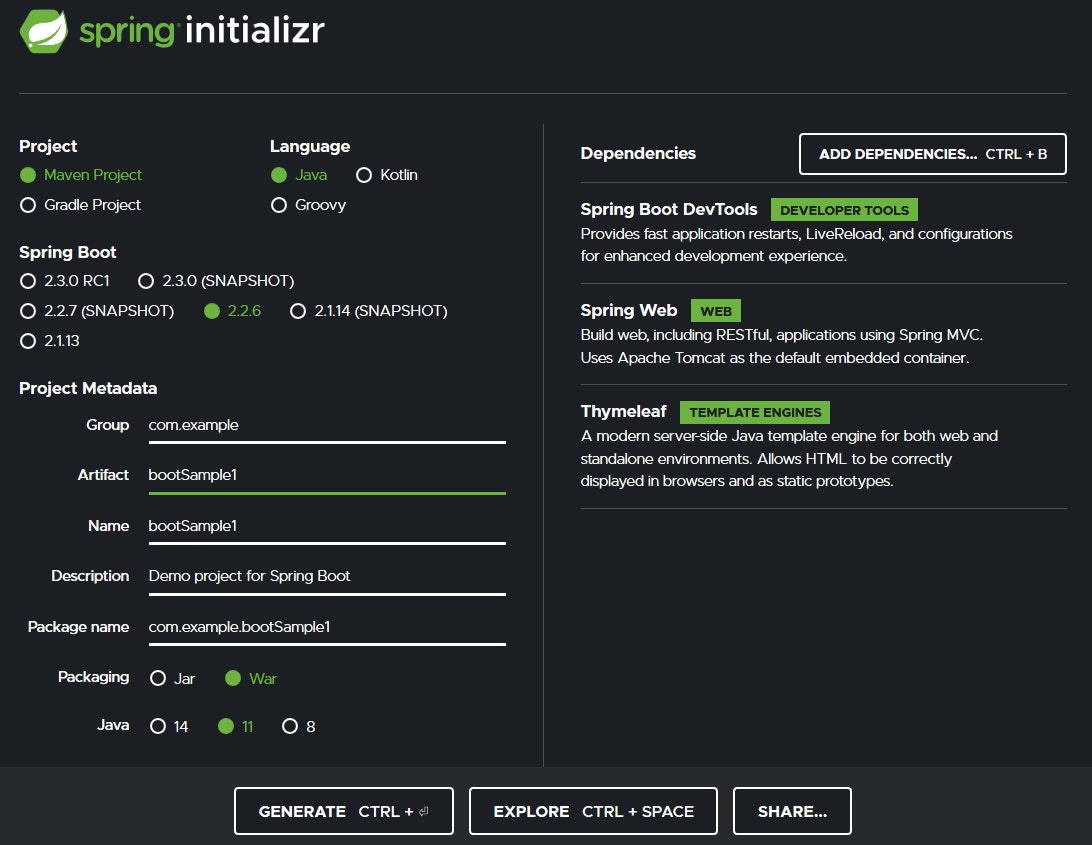Click the Share button
1092x845 pixels.
(793, 811)
